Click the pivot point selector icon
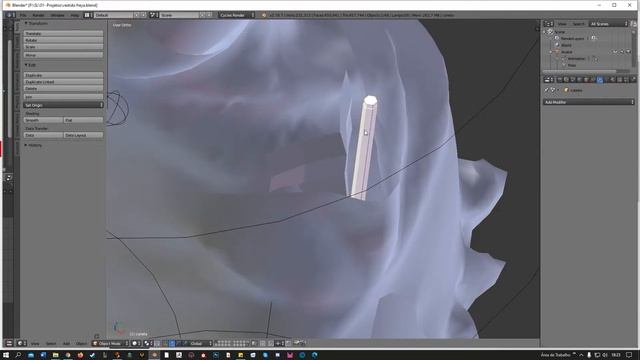 (147, 343)
